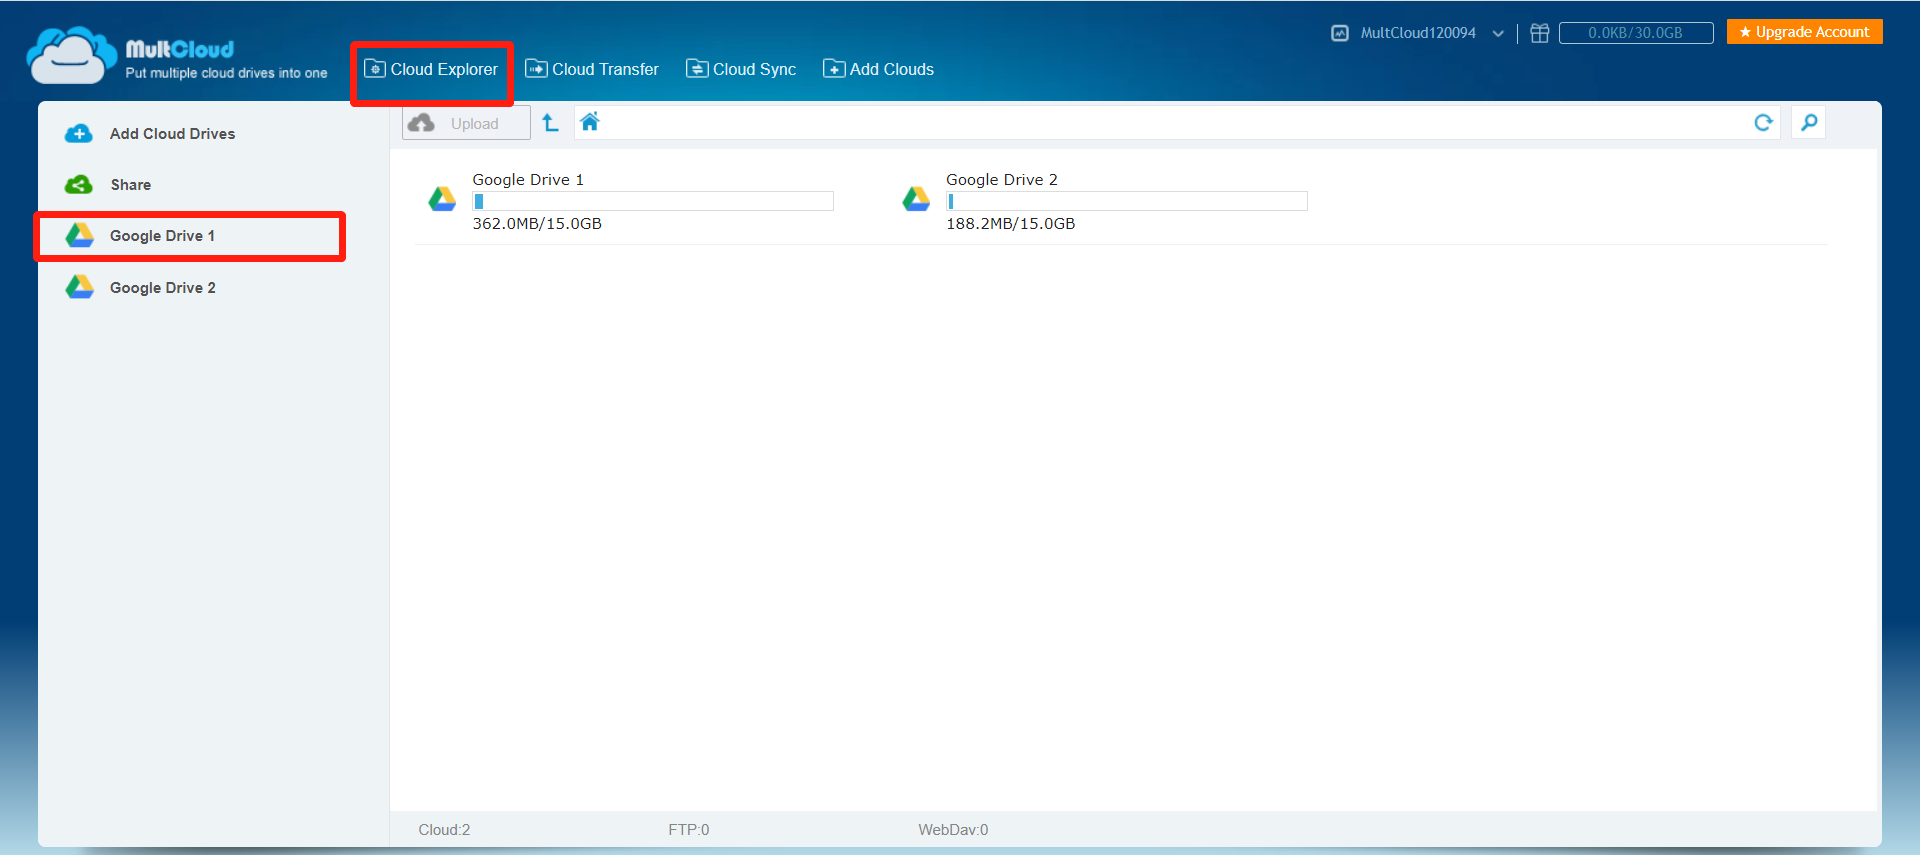Refresh the file list
Viewport: 1920px width, 855px height.
tap(1763, 122)
